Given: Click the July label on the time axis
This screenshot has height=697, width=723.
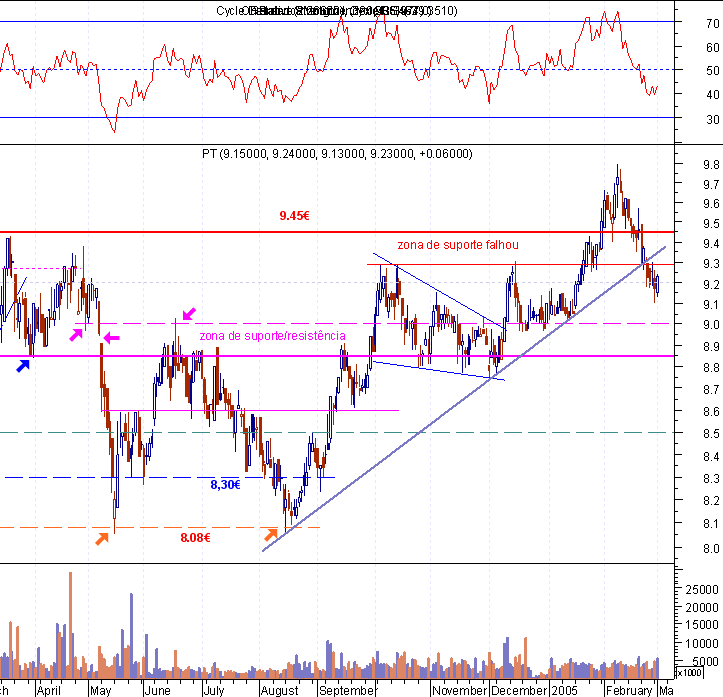Looking at the screenshot, I should click(x=214, y=690).
